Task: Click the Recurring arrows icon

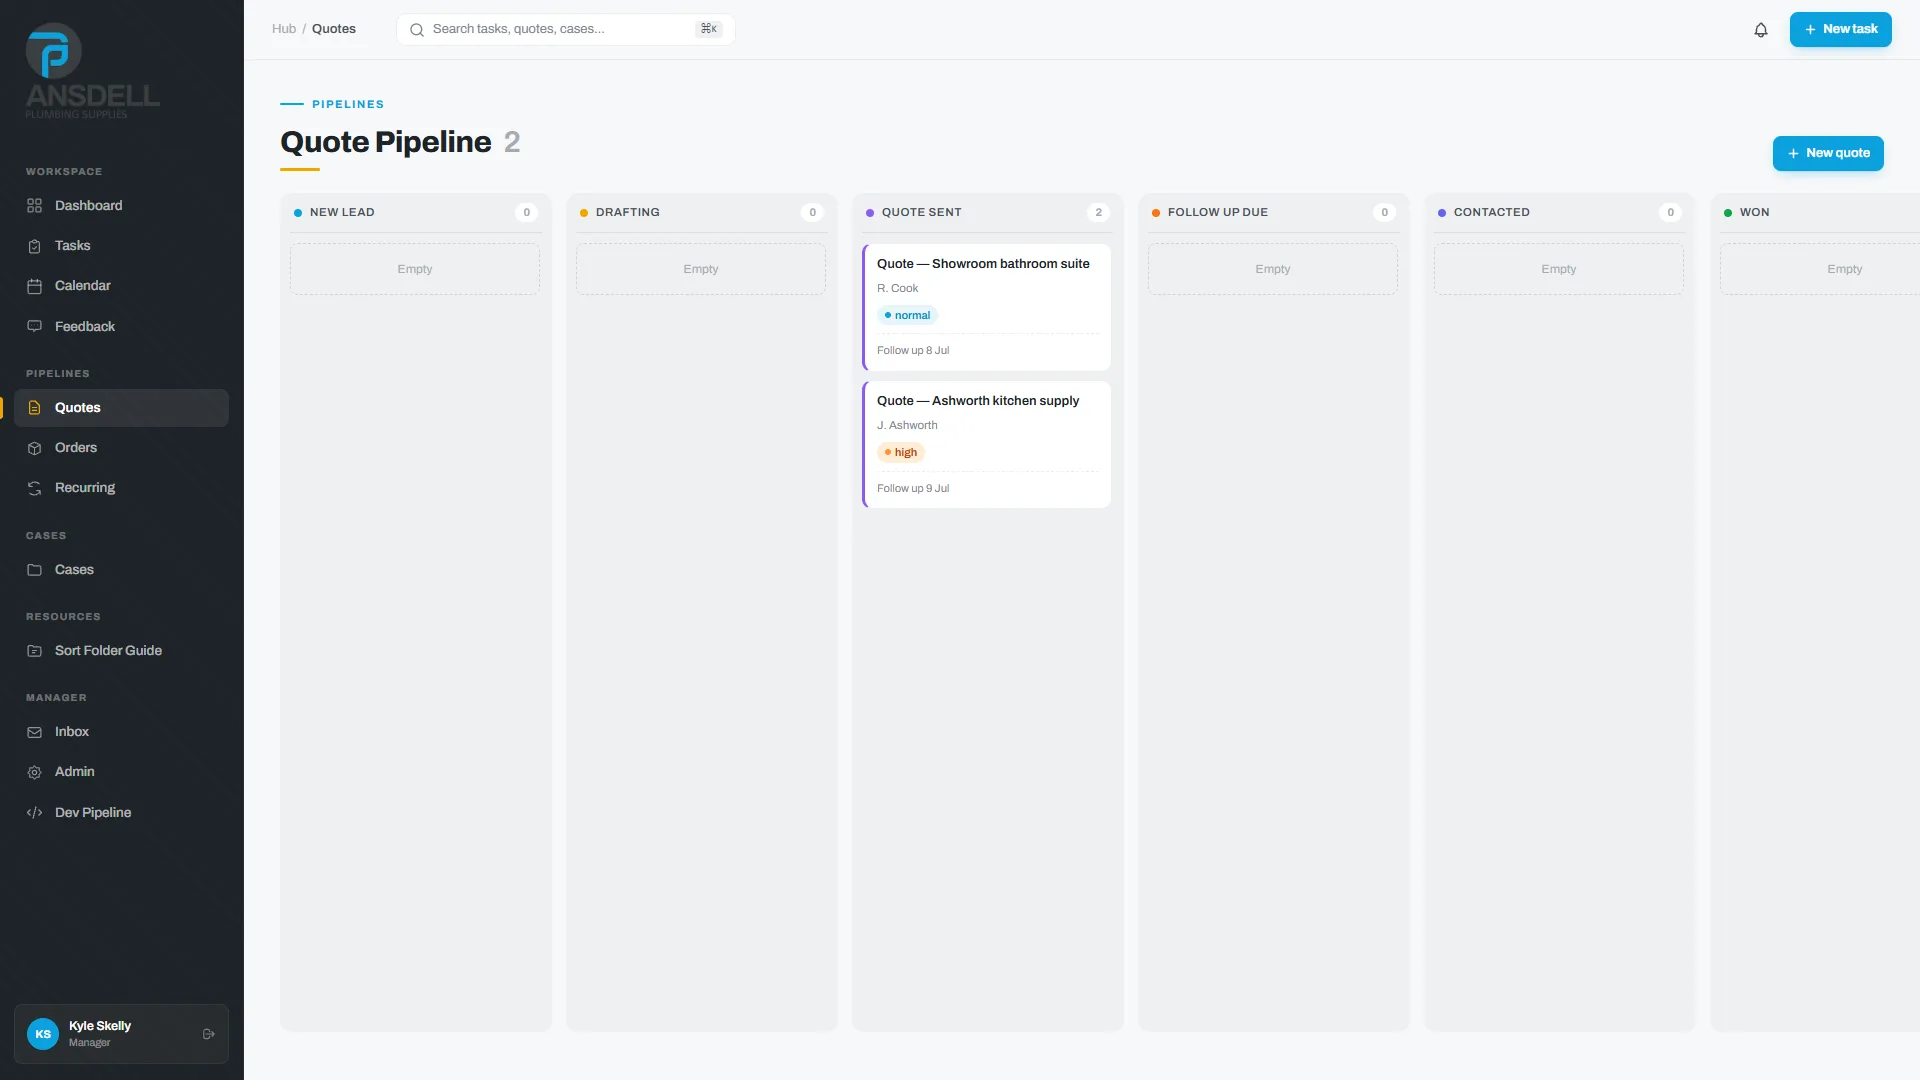Action: click(35, 488)
